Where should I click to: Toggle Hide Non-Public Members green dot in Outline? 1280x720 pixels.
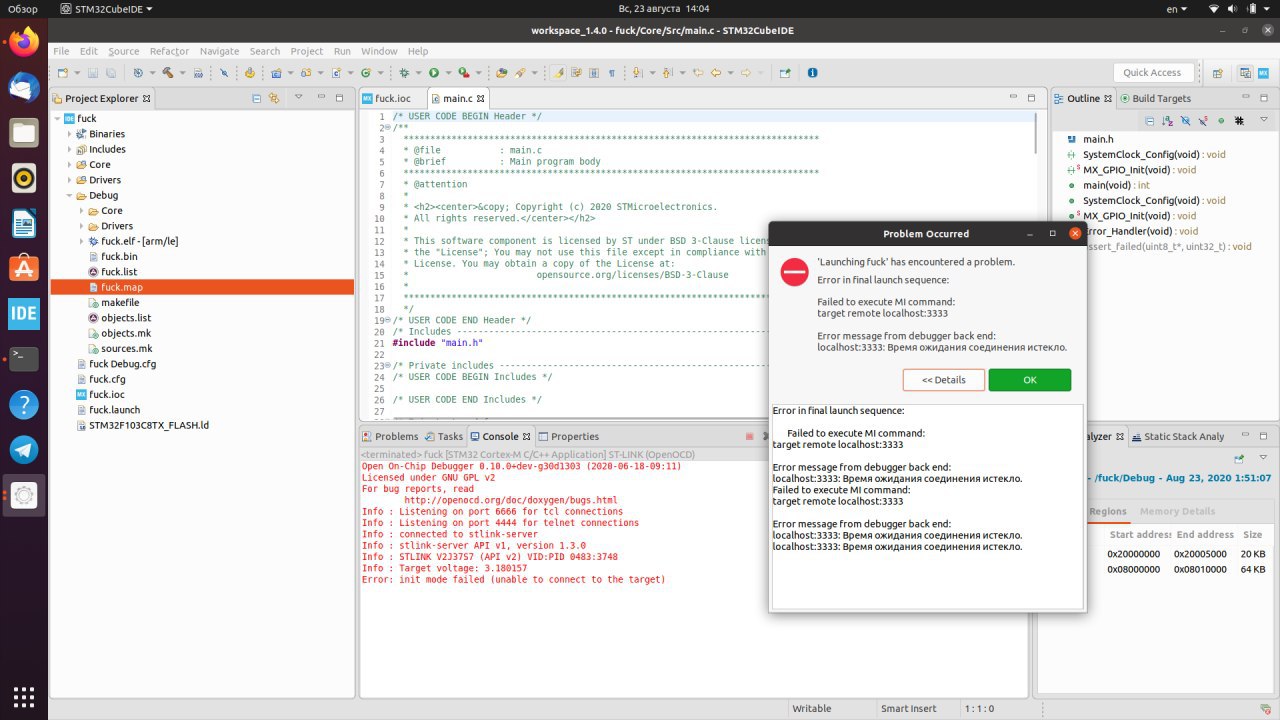1221,120
